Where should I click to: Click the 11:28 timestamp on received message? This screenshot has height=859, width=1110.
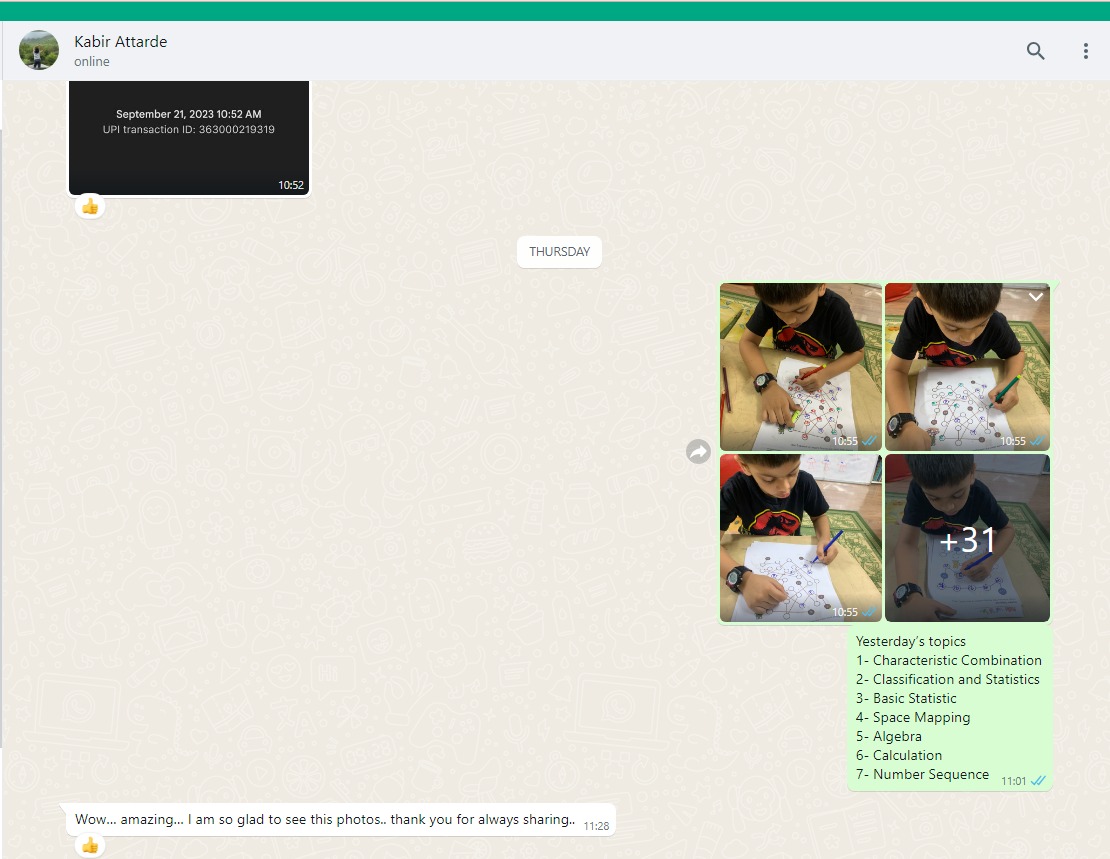tap(596, 826)
